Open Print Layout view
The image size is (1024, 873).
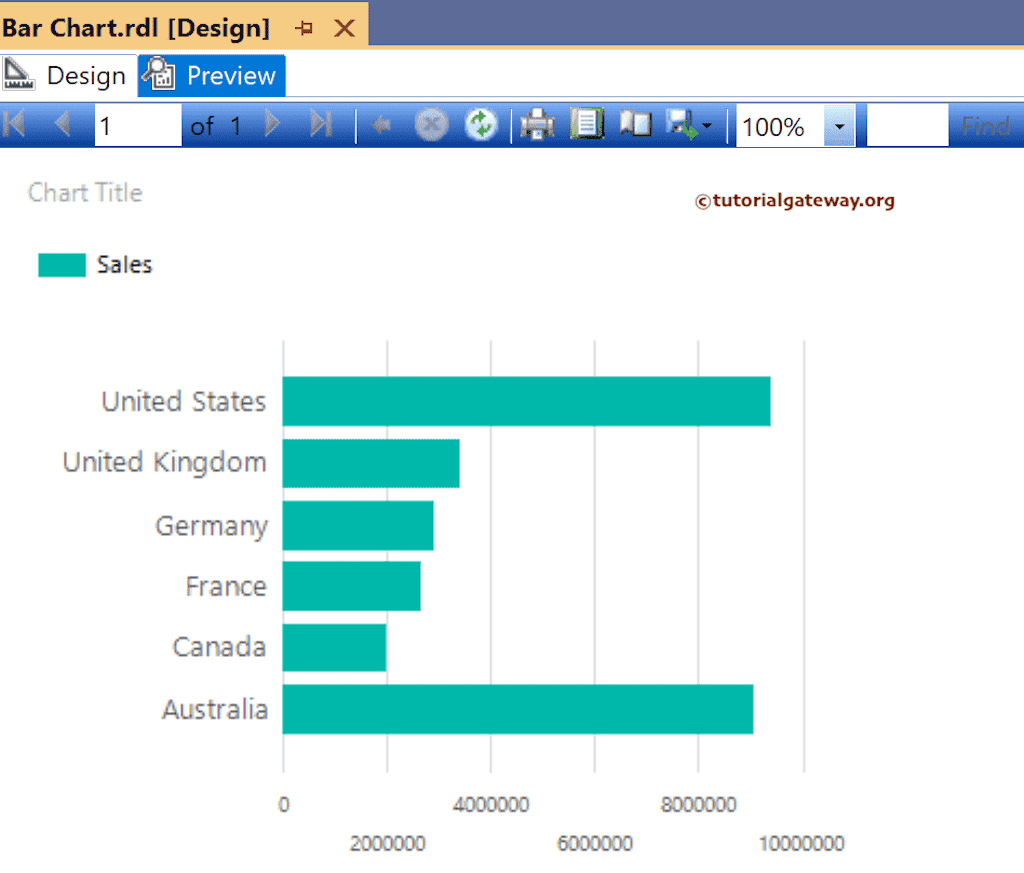(x=634, y=124)
